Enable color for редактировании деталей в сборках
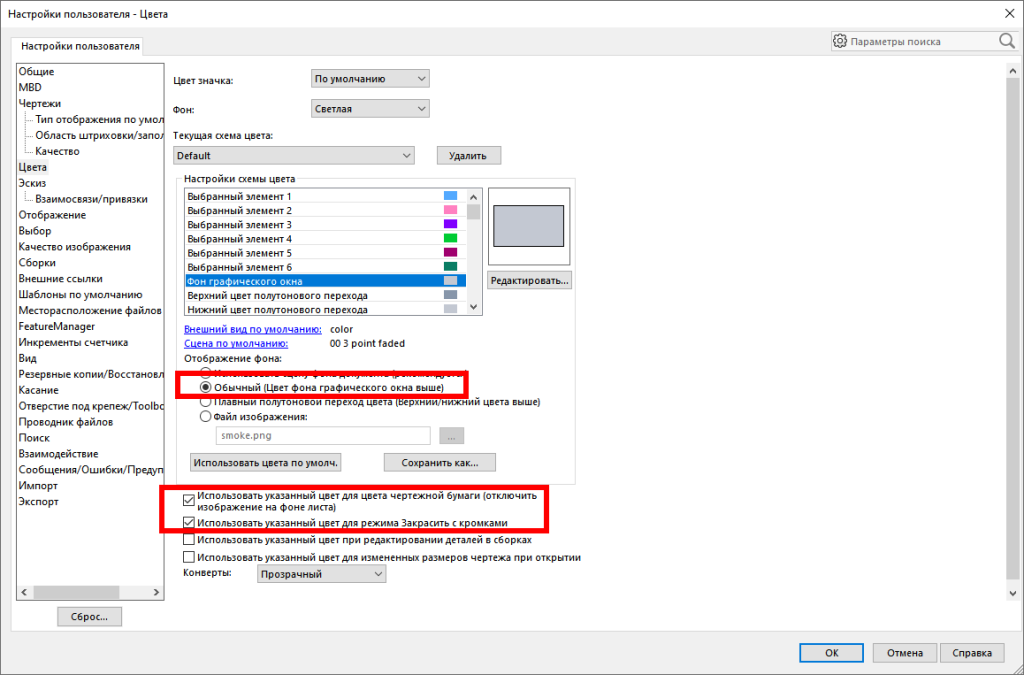 pyautogui.click(x=189, y=540)
